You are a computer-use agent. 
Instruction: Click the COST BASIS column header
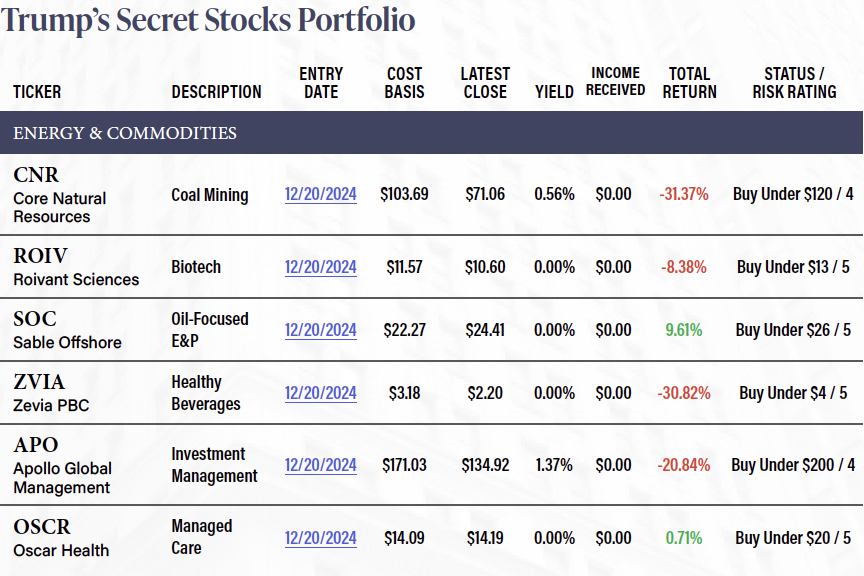404,83
